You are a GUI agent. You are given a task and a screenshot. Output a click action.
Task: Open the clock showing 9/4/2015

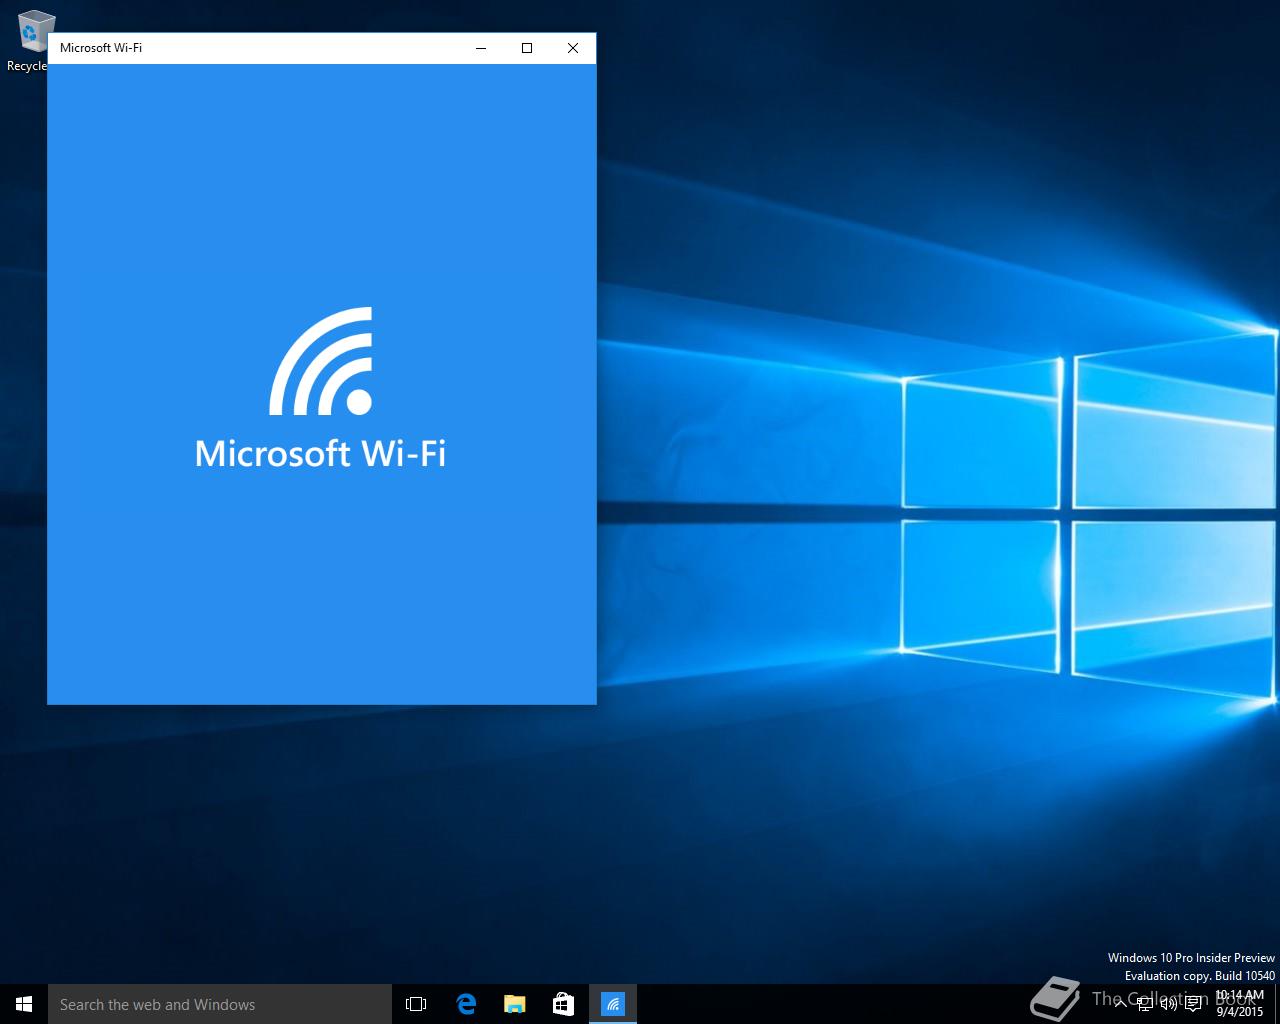coord(1240,1004)
